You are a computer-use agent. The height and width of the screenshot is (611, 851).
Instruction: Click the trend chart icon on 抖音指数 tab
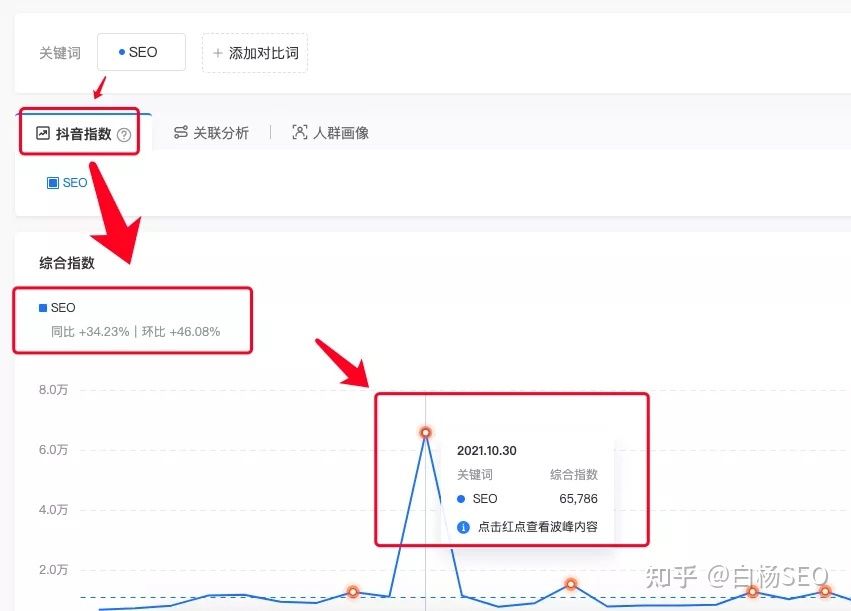(x=43, y=131)
